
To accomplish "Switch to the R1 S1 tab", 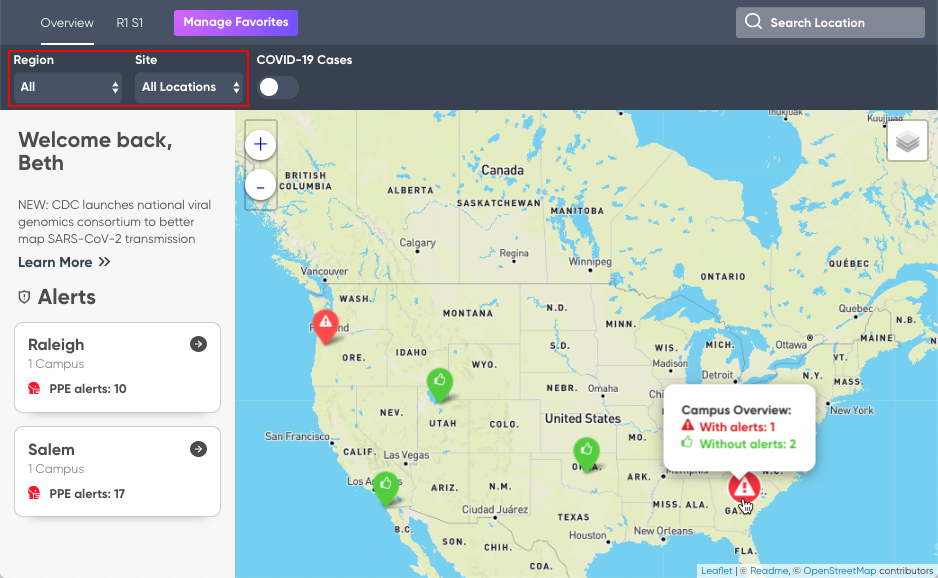I will (130, 23).
